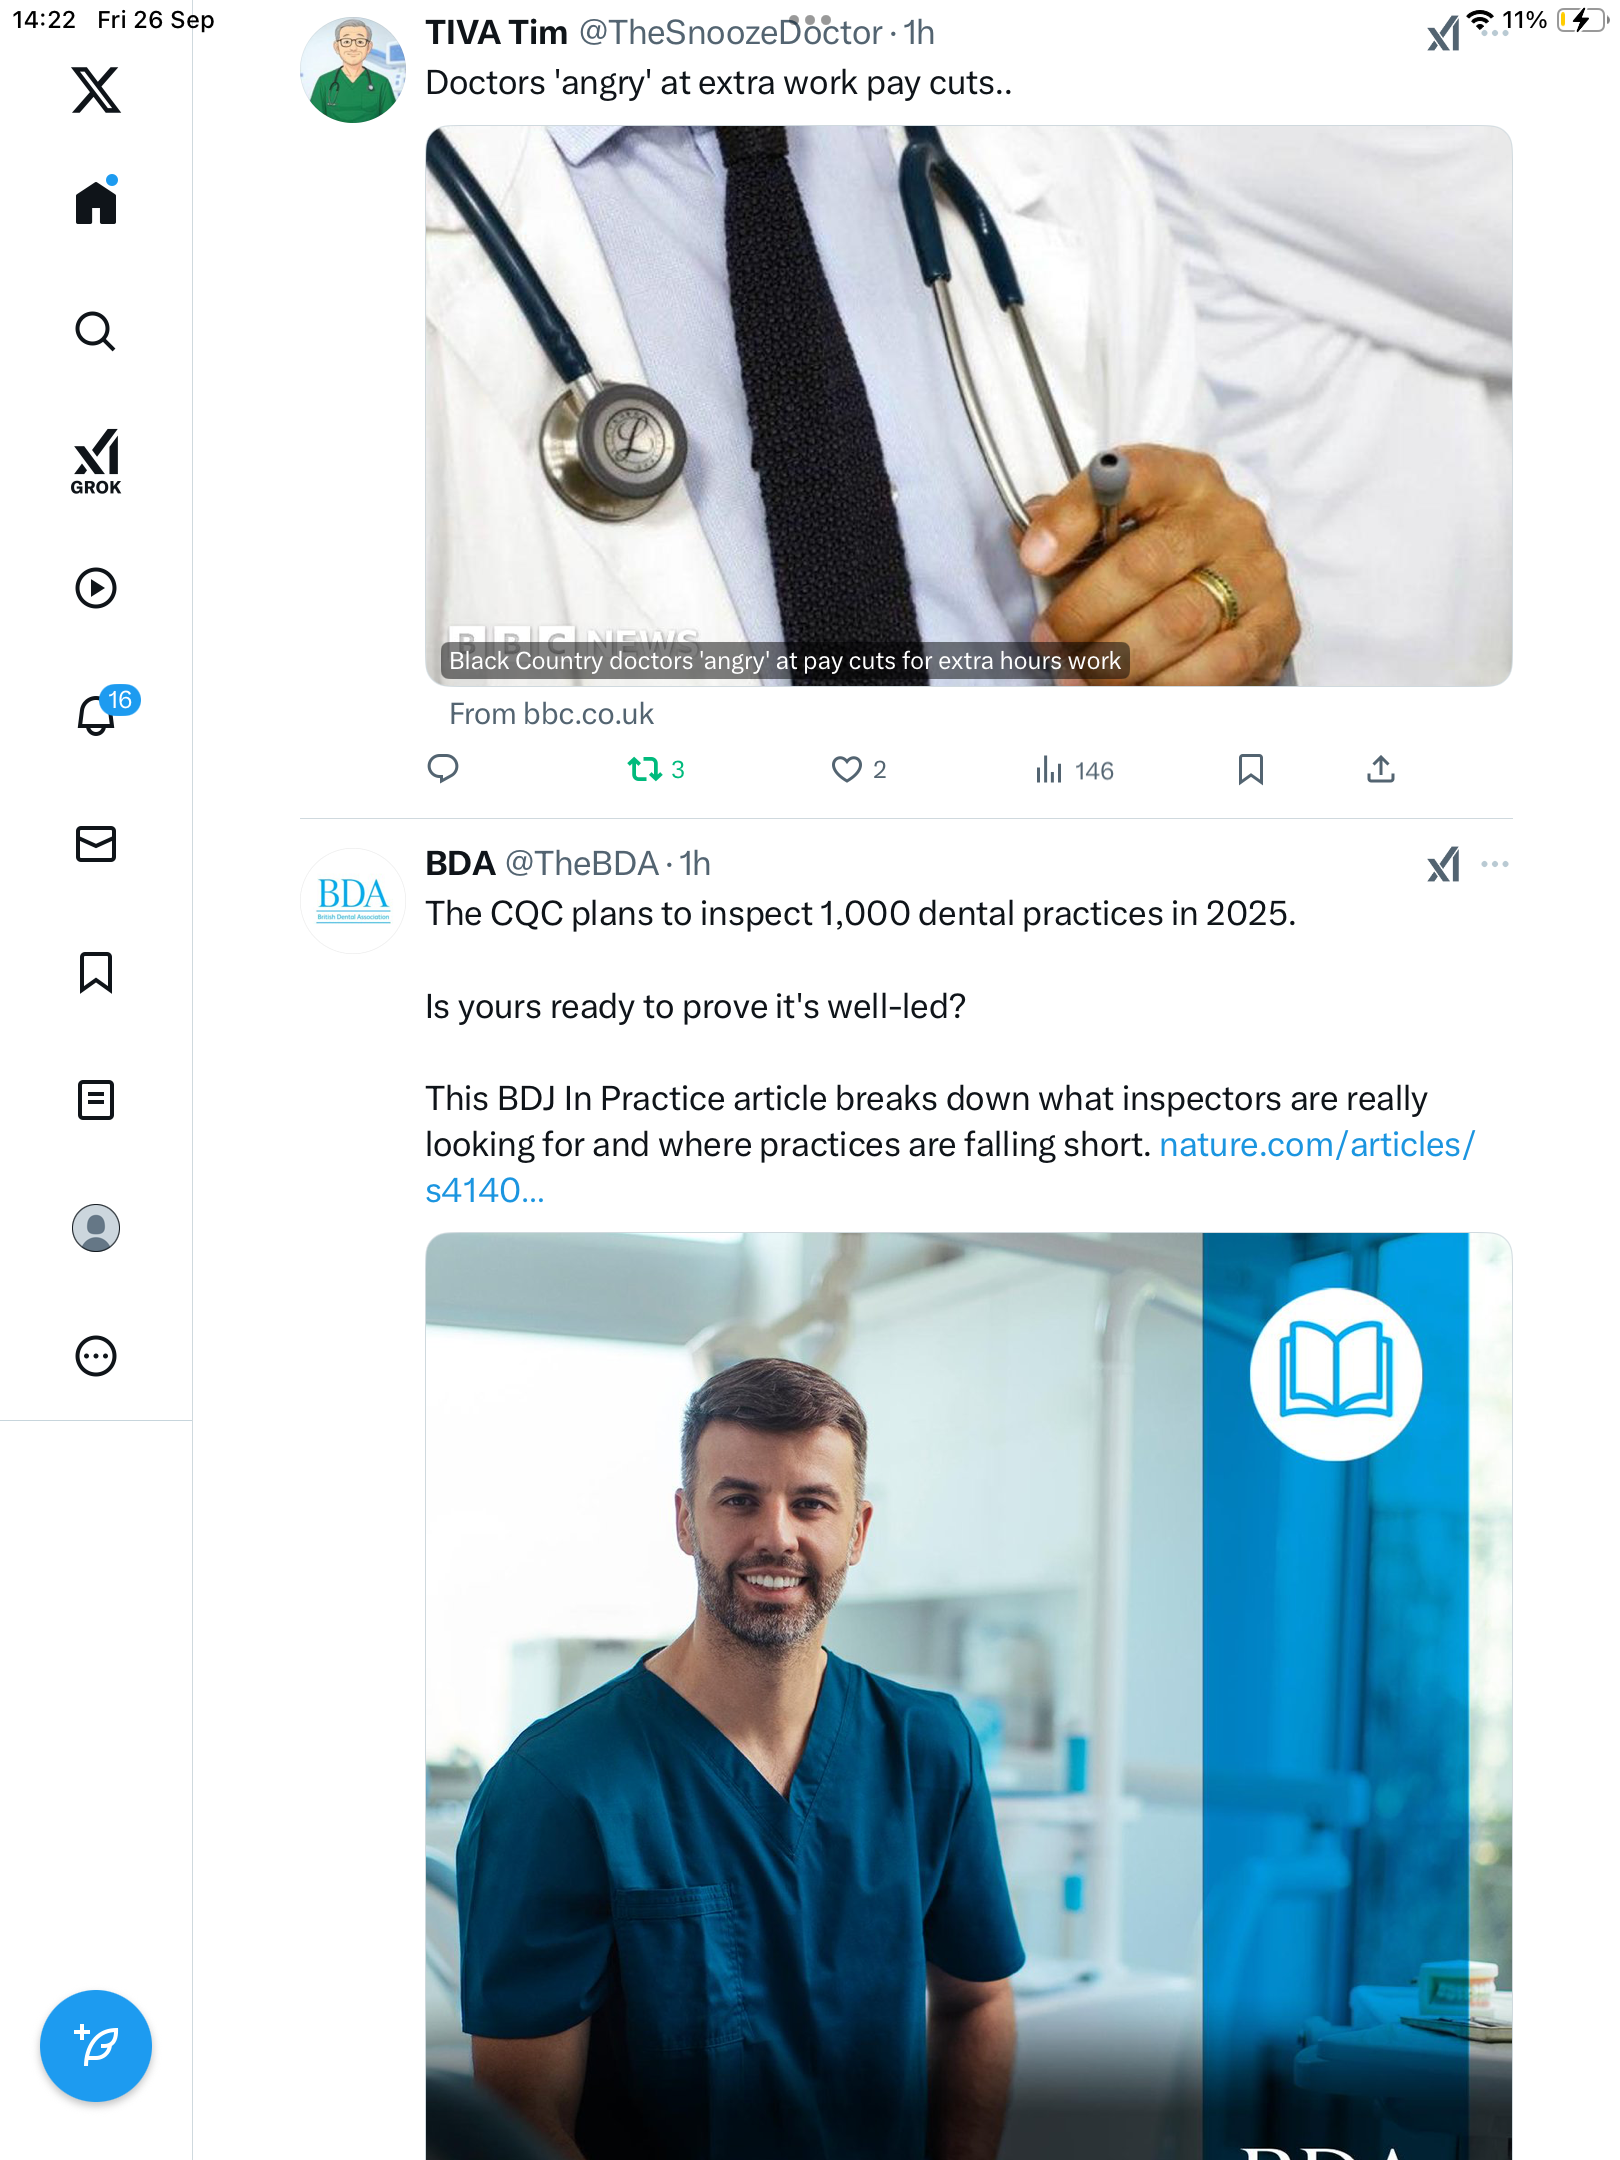Open the BBC News article card
This screenshot has width=1620, height=2160.
[968, 406]
